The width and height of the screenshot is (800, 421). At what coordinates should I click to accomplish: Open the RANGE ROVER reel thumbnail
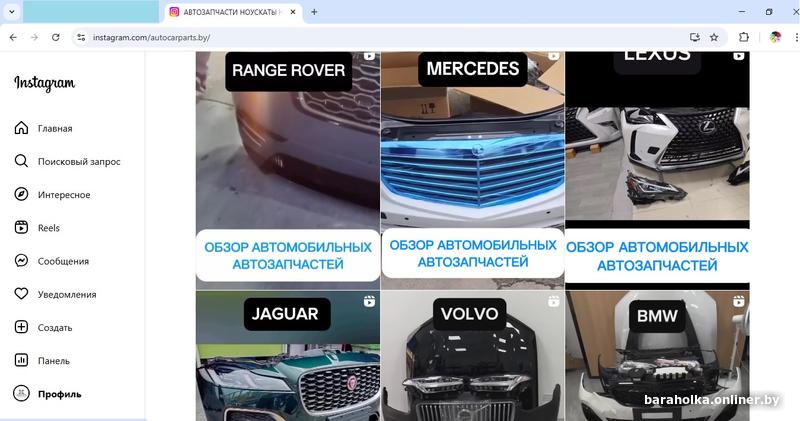[x=288, y=170]
